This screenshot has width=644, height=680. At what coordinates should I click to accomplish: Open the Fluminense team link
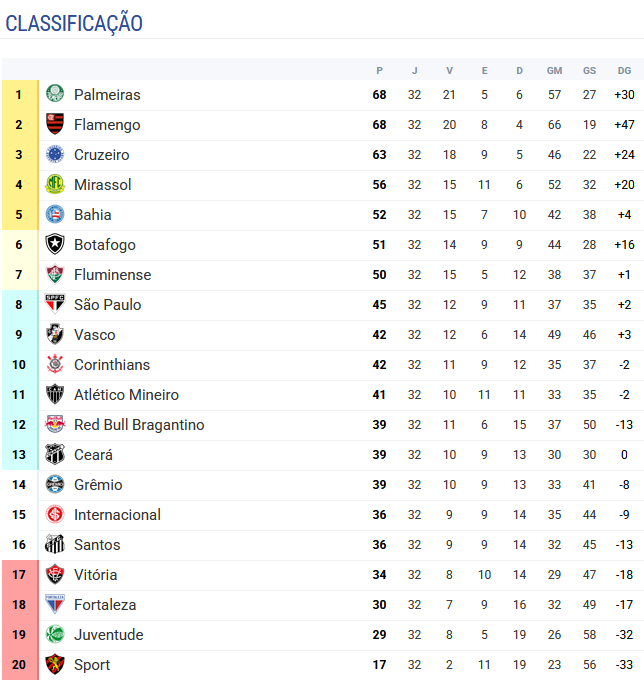(112, 275)
